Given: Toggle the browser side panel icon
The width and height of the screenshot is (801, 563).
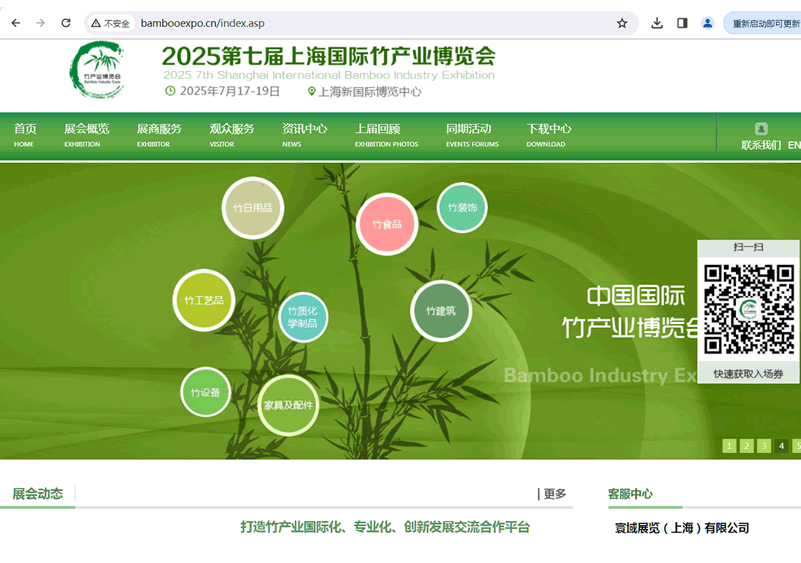Looking at the screenshot, I should tap(682, 23).
